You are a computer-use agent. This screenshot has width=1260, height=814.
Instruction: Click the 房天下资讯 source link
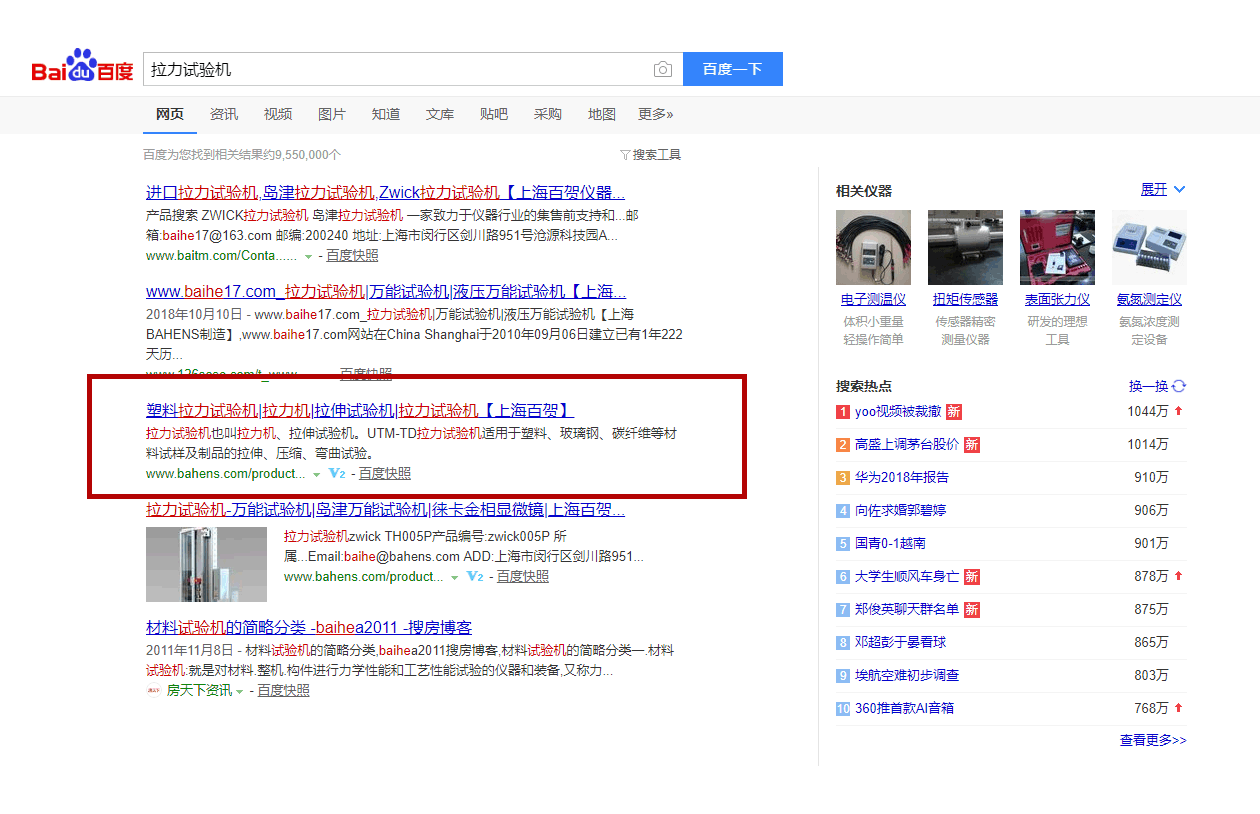tap(199, 690)
